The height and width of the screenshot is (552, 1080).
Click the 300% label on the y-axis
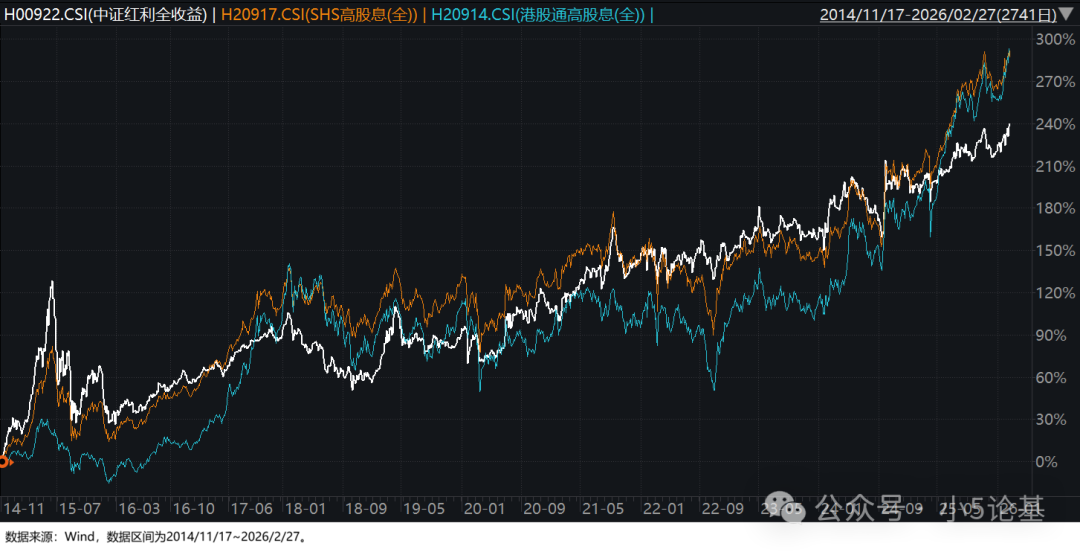[x=1053, y=39]
